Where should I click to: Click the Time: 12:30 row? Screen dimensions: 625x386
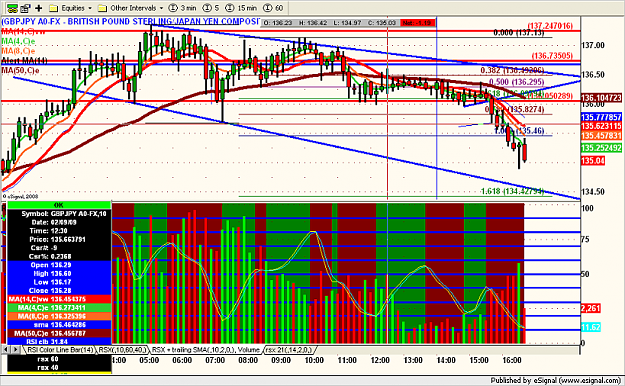[x=59, y=231]
